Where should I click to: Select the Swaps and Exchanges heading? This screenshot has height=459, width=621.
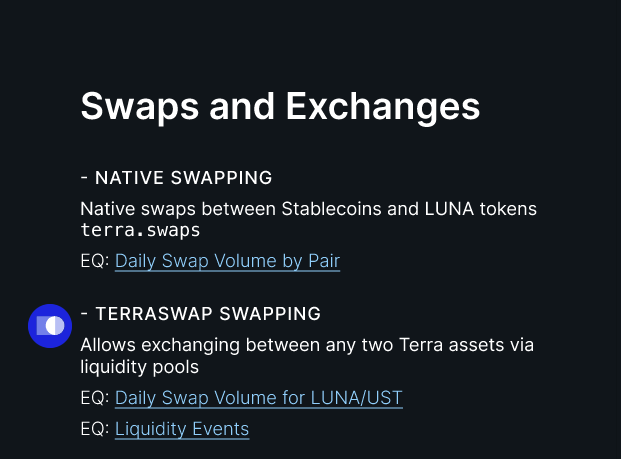(x=280, y=107)
